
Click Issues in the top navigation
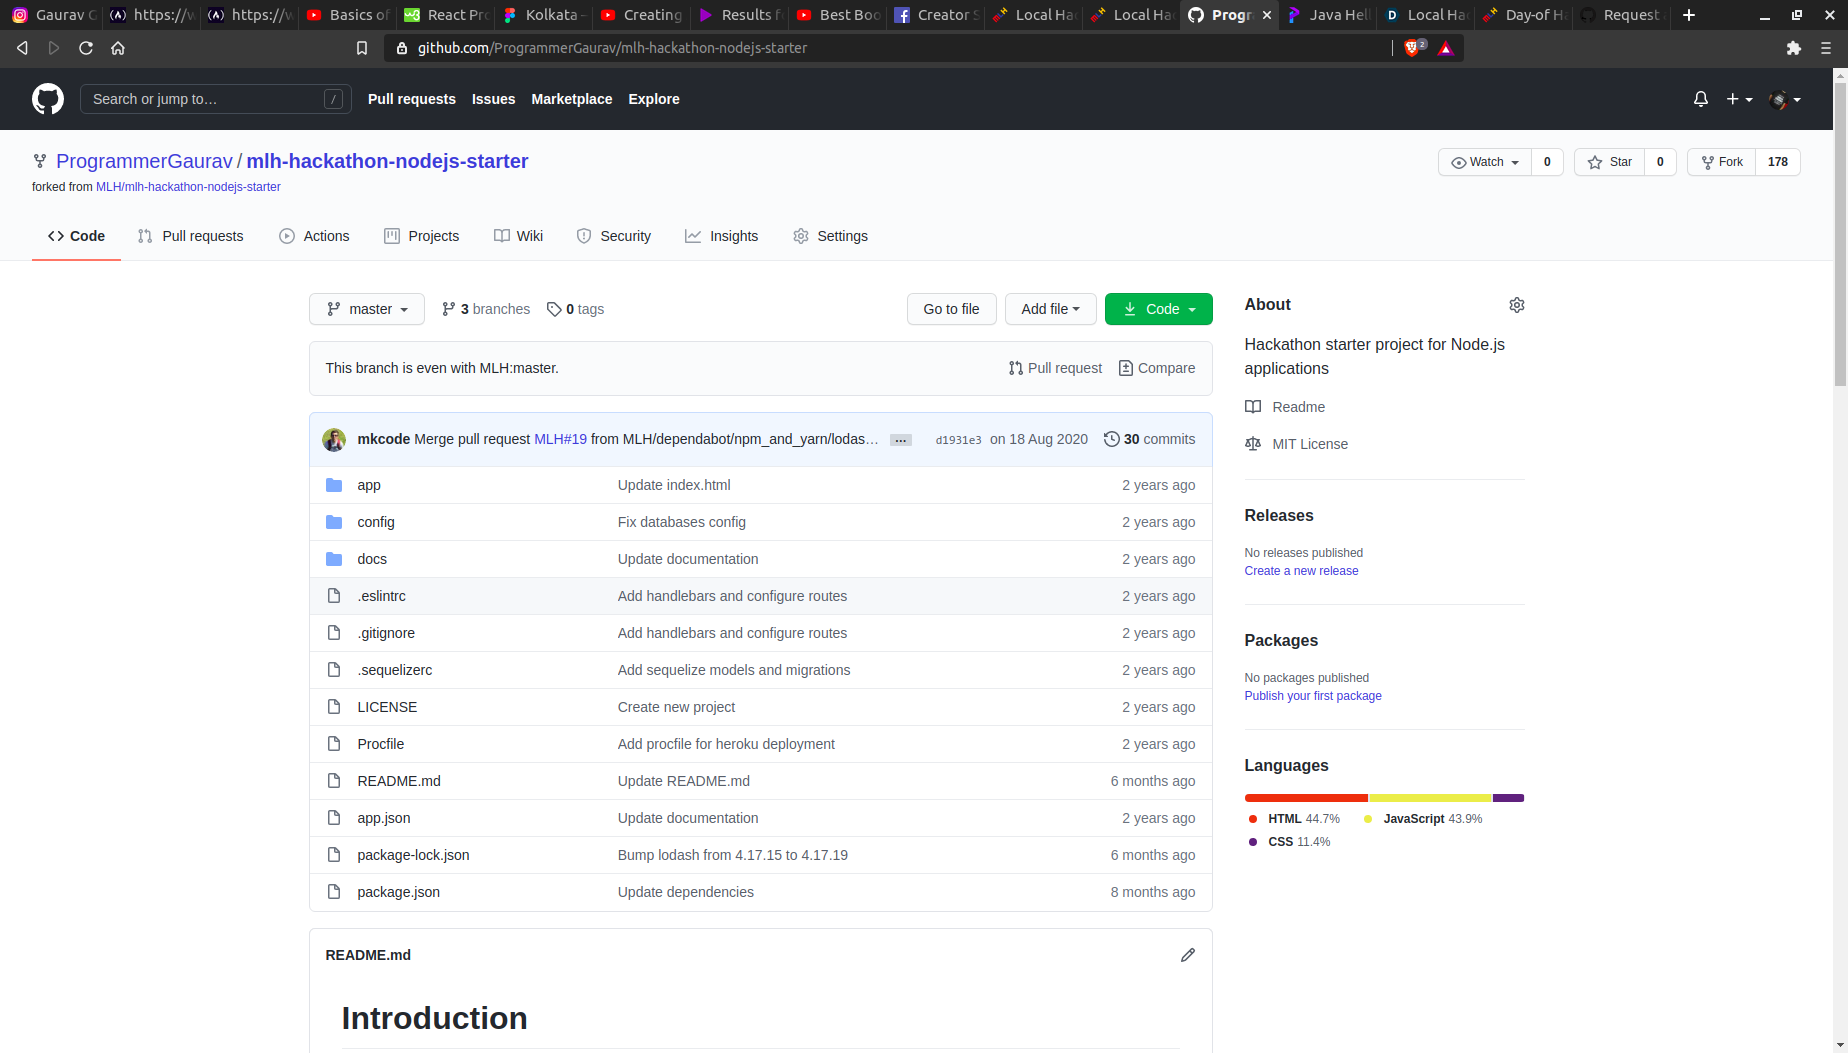pos(494,99)
